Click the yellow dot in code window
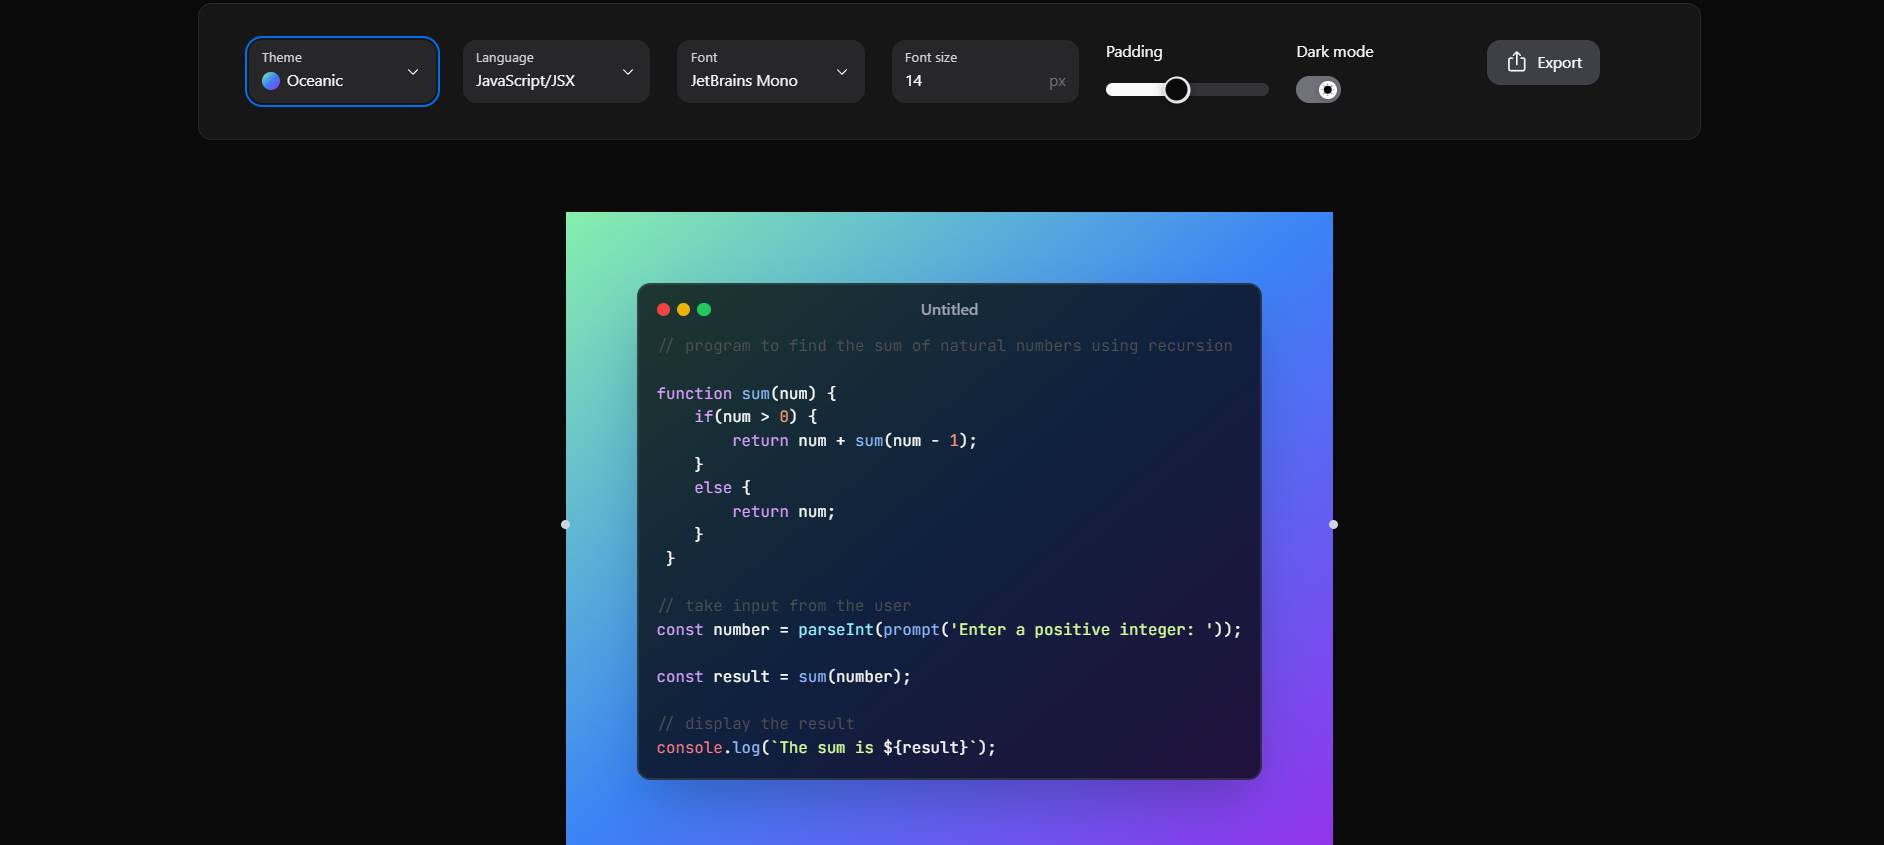The height and width of the screenshot is (845, 1884). 684,310
